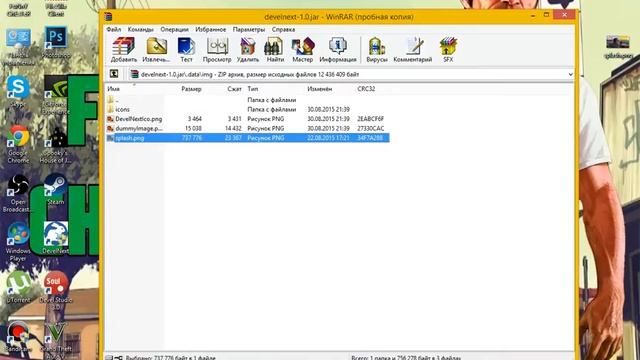
Task: Select the splash.png file row
Action: coord(247,138)
